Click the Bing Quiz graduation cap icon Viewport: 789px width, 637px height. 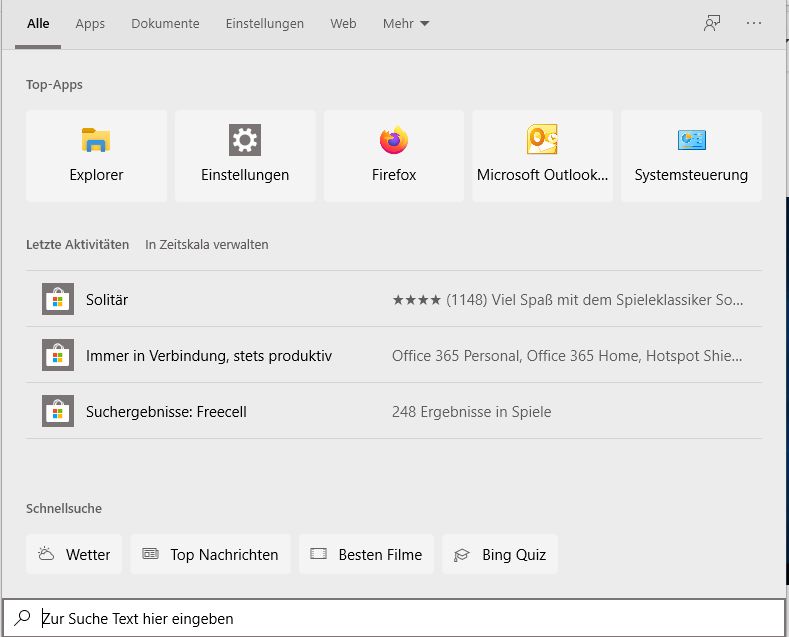(x=461, y=554)
